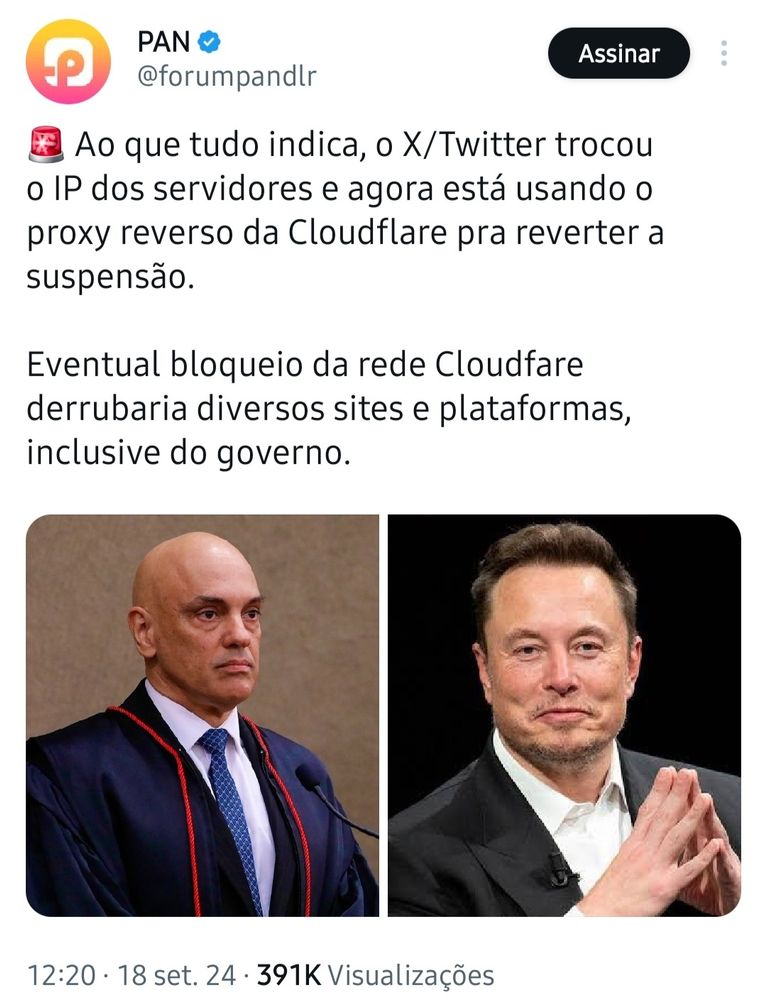The image size is (767, 1000).
Task: Click the paragraph starting "Eventual bloqueio"
Action: coord(329,409)
